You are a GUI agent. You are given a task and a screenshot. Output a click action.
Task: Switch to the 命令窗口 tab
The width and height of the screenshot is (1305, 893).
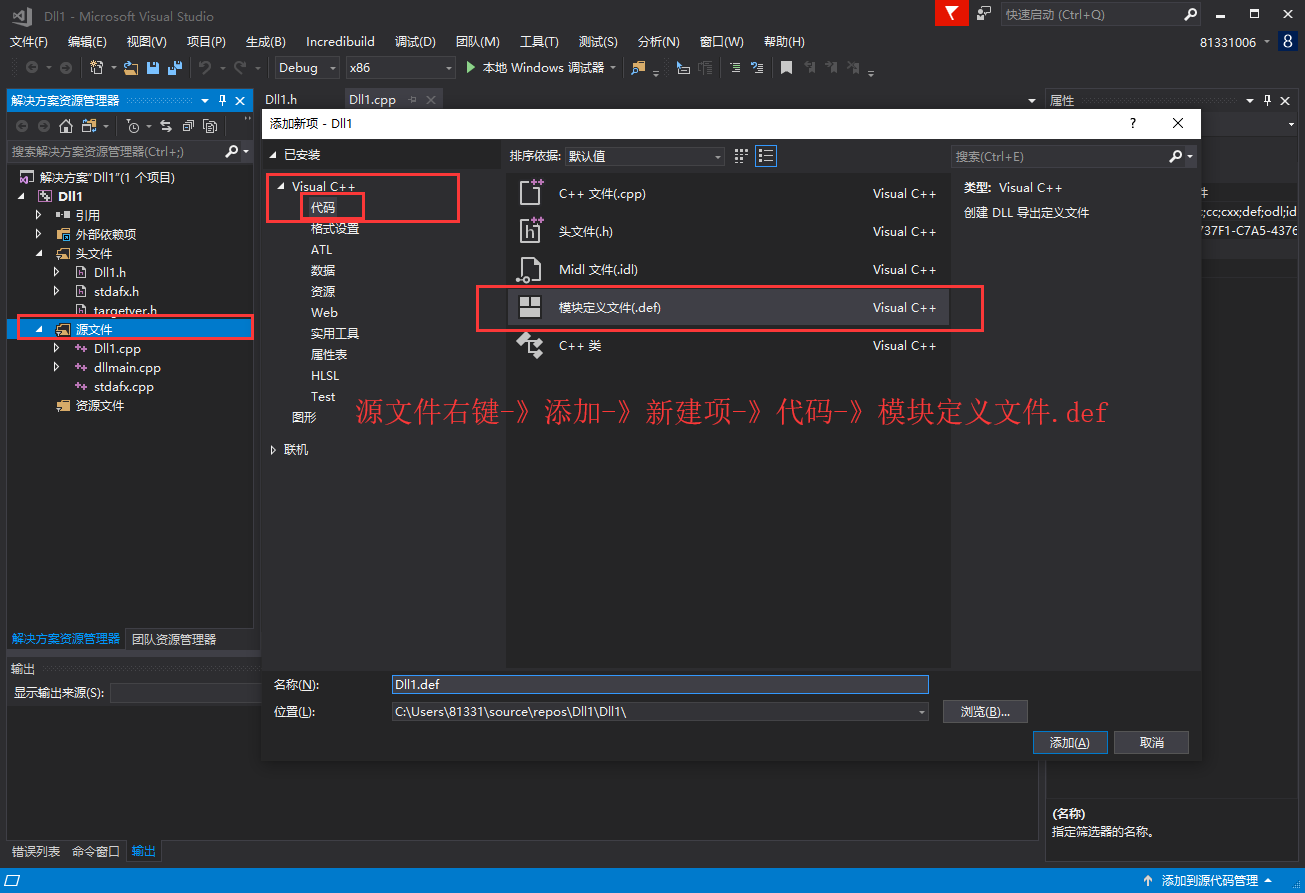pos(96,852)
